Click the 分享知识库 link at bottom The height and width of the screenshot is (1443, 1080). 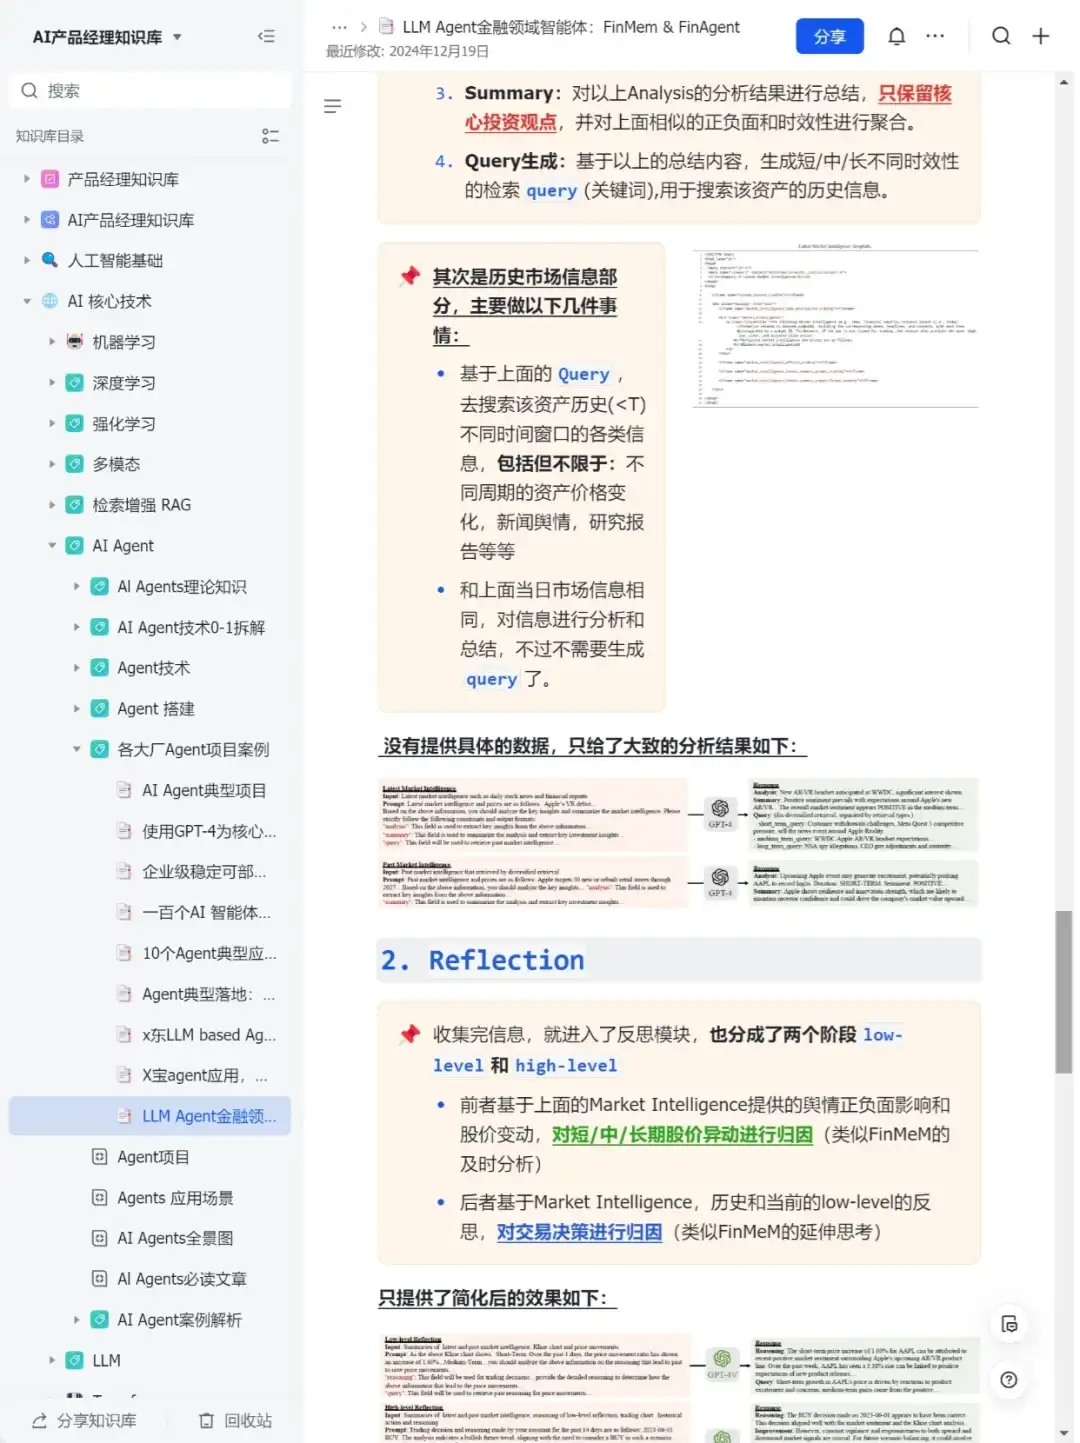point(96,1420)
